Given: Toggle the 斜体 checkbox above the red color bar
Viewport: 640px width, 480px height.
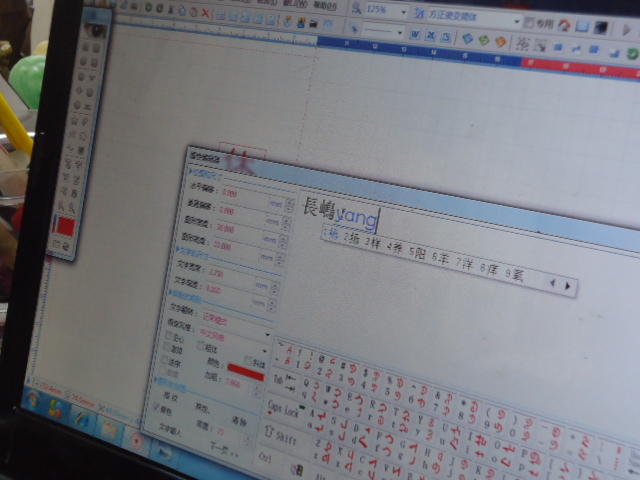Looking at the screenshot, I should (249, 360).
